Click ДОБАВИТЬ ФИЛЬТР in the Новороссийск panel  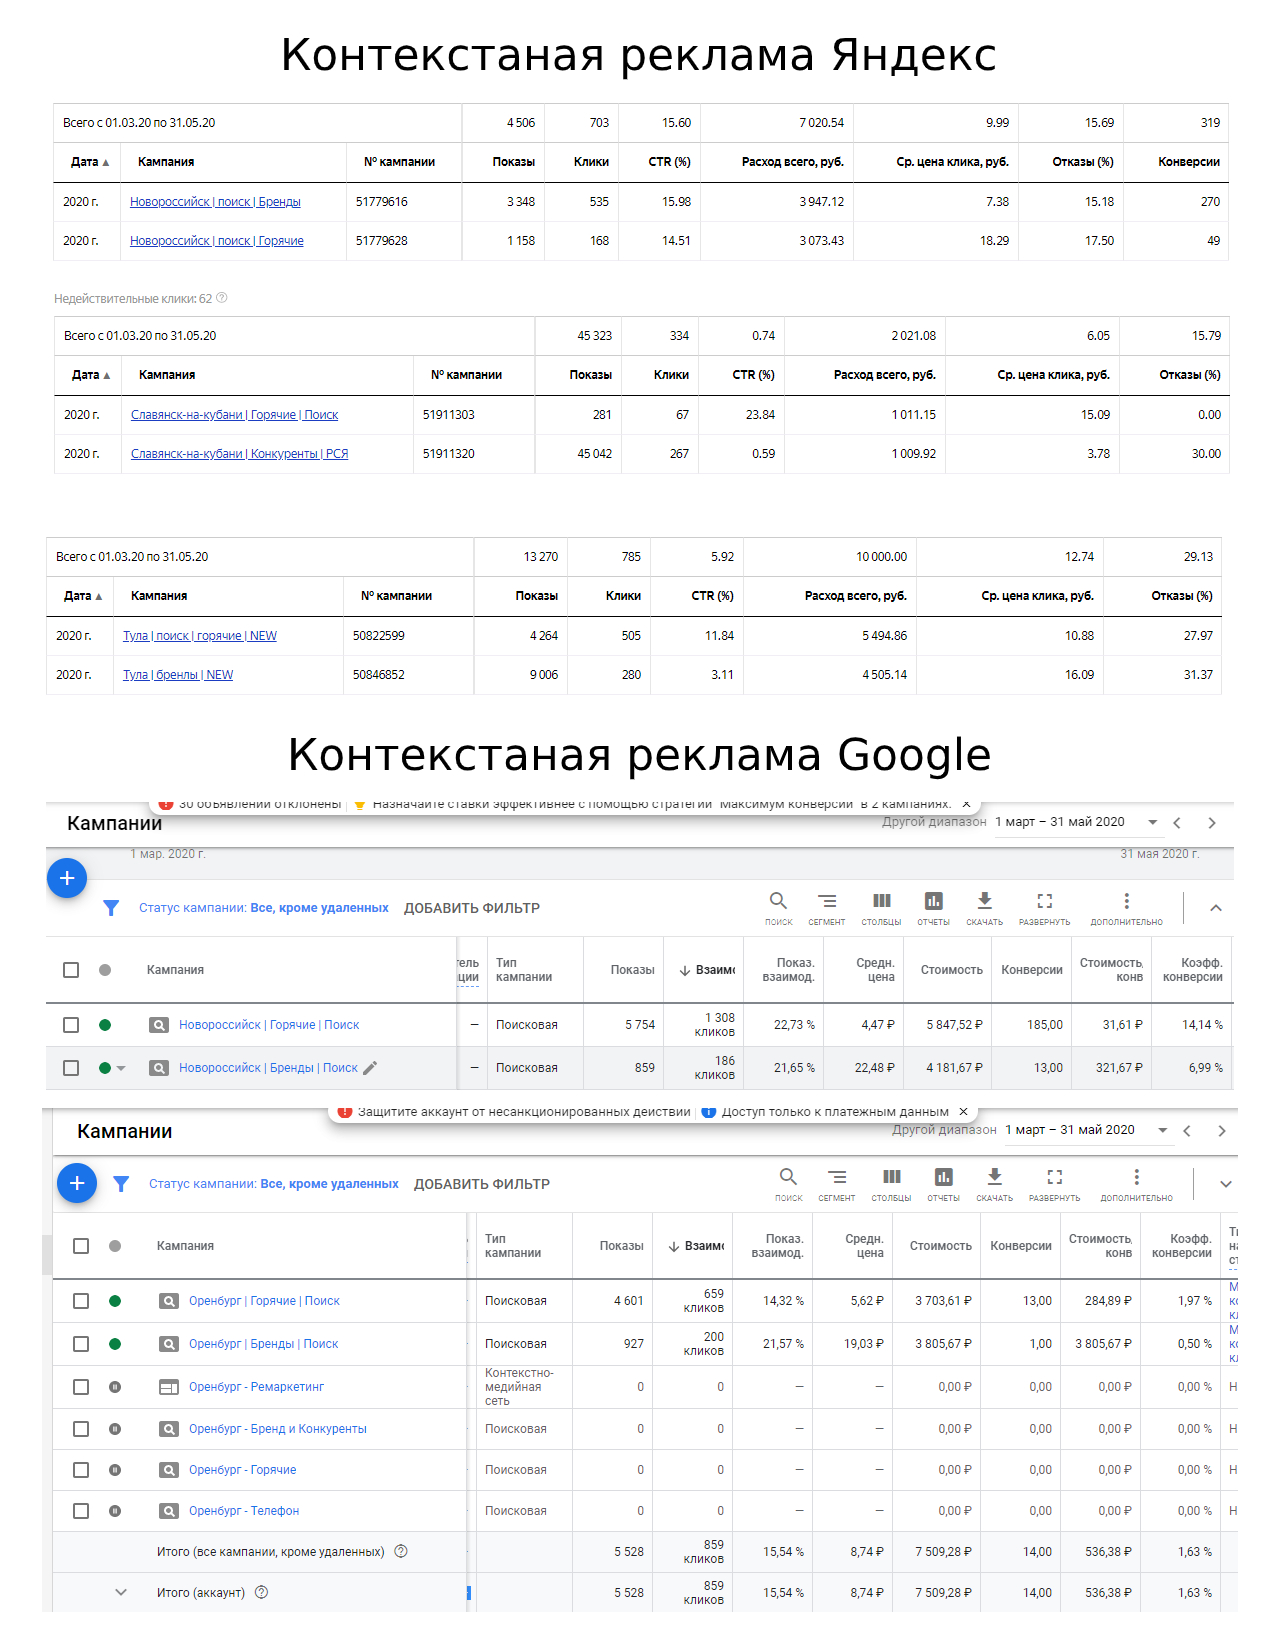472,908
